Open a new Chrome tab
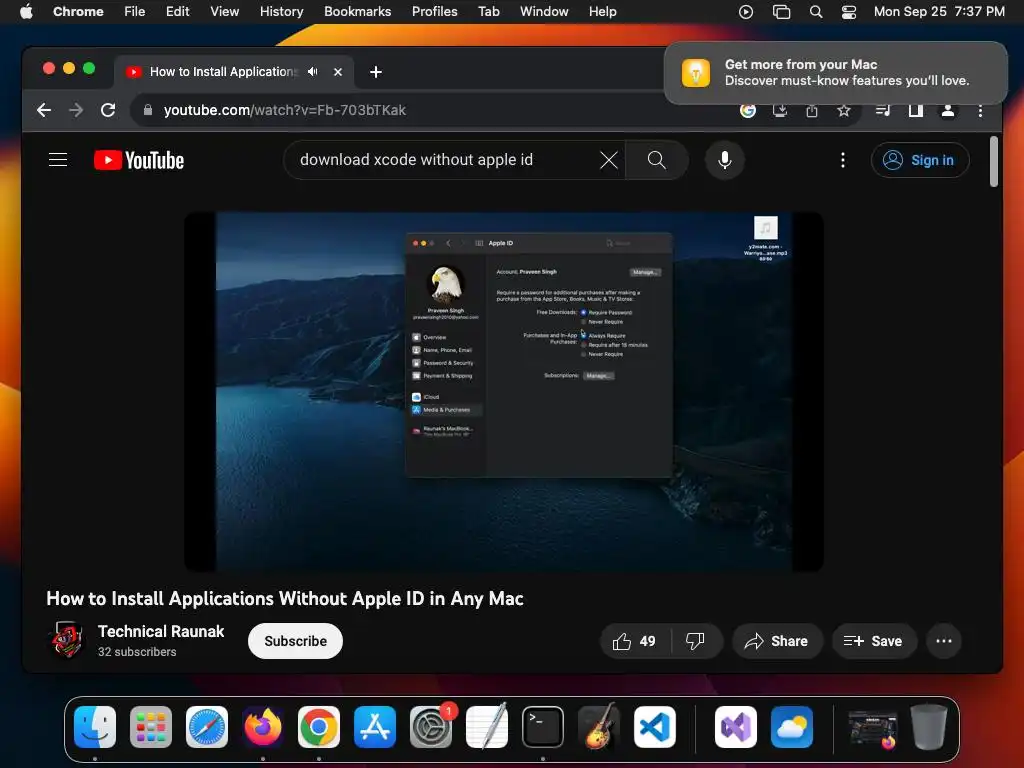Image resolution: width=1024 pixels, height=768 pixels. [x=376, y=72]
